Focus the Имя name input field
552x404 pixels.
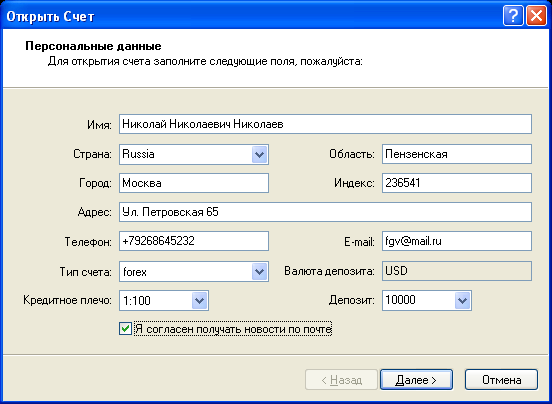pos(325,124)
